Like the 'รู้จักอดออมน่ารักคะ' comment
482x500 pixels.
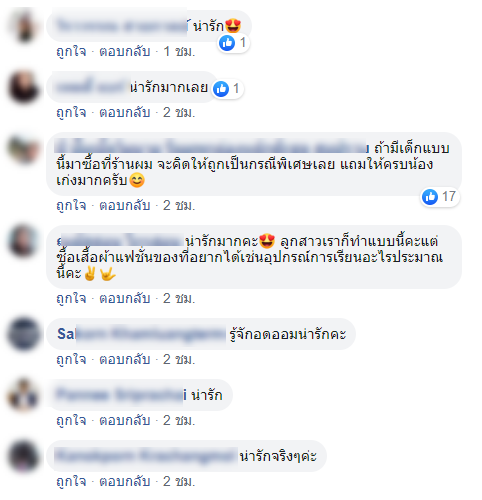point(71,359)
